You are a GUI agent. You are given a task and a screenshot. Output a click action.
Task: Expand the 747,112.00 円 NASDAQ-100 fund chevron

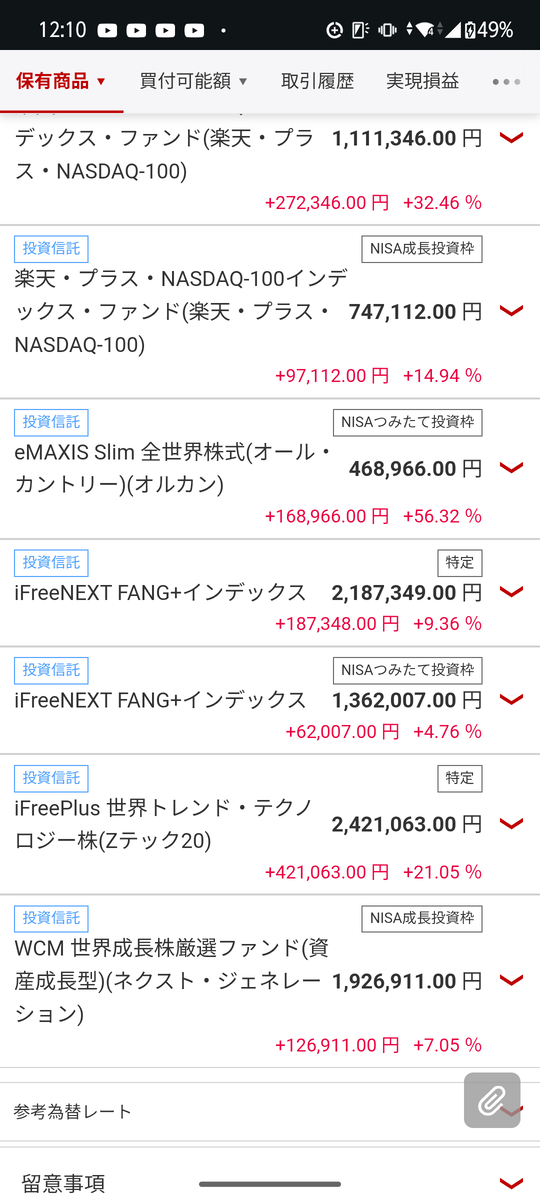pyautogui.click(x=511, y=312)
